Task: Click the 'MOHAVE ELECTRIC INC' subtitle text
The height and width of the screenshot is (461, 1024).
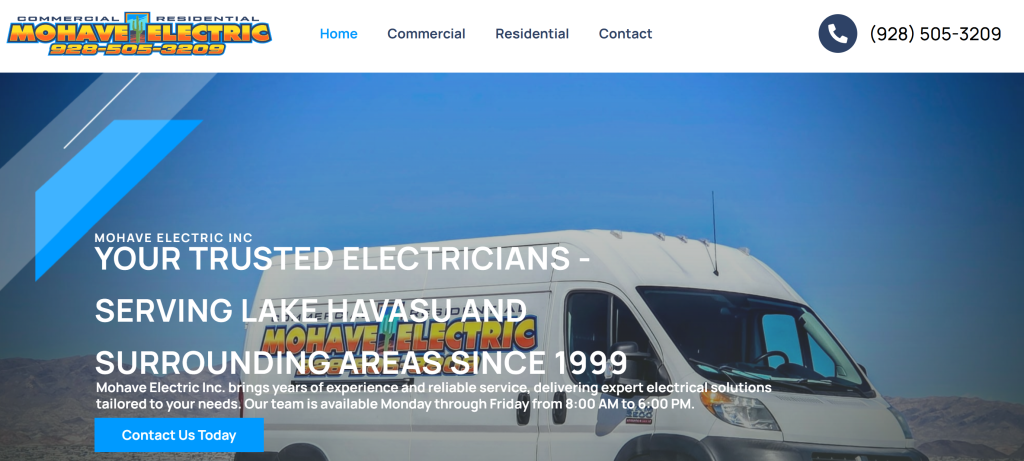Action: point(174,238)
